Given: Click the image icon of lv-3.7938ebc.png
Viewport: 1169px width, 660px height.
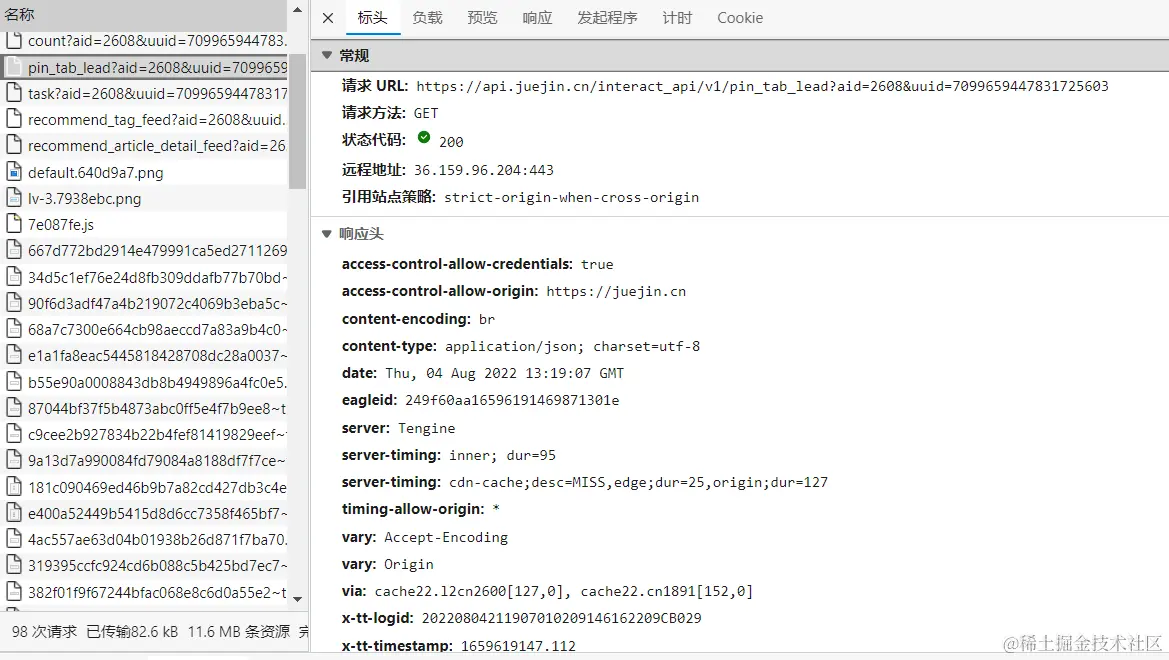Looking at the screenshot, I should tap(13, 198).
